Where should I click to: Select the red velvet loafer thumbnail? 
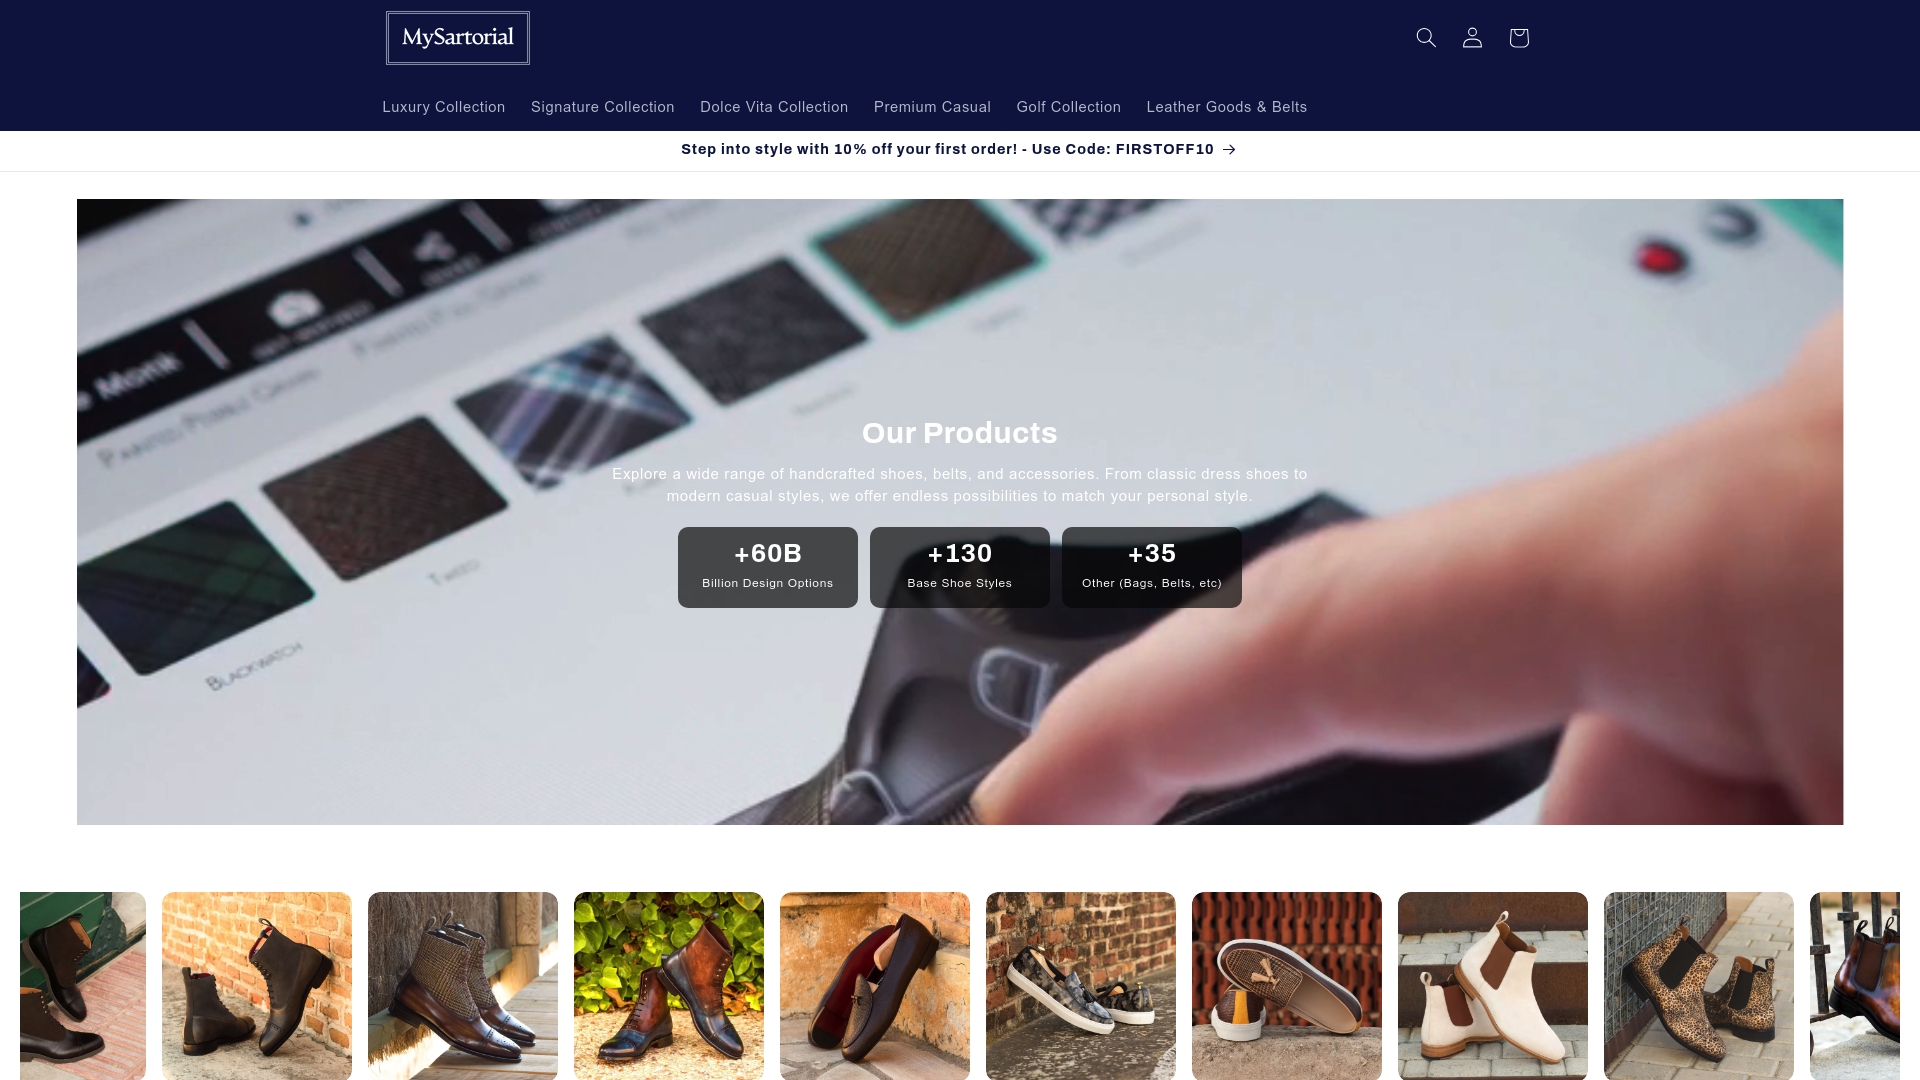pos(874,985)
